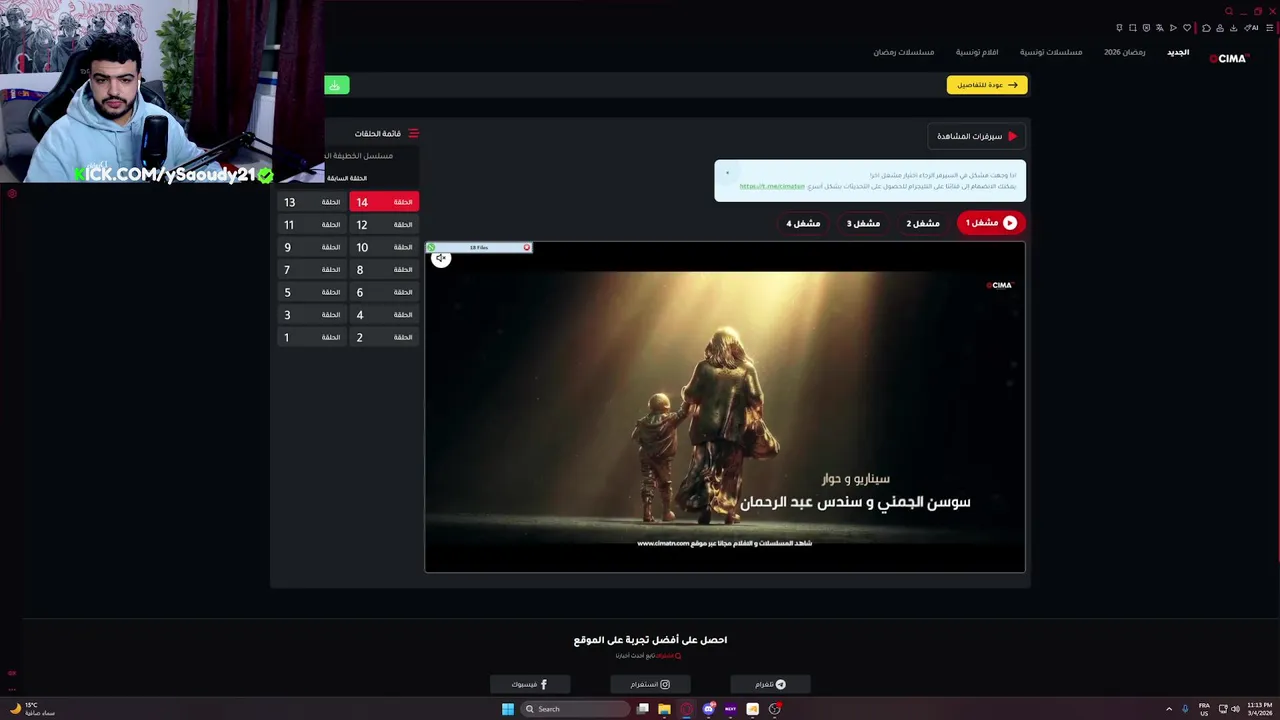Open the الجديد navigation menu item
The height and width of the screenshot is (720, 1280).
[x=1178, y=52]
